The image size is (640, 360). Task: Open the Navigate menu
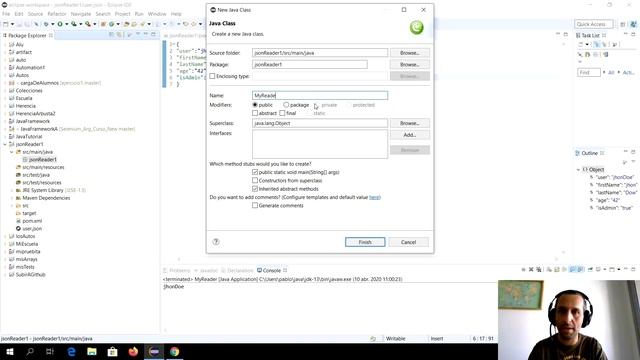tap(81, 14)
